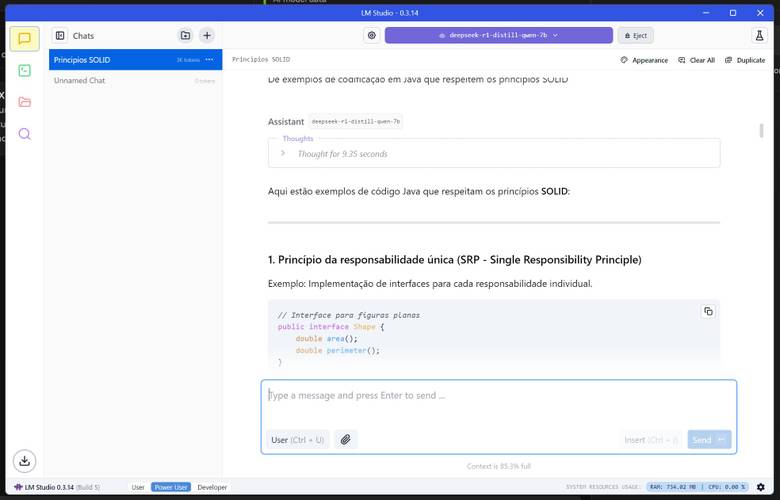This screenshot has height=500, width=780.
Task: Open the Unnamed Chat
Action: (x=135, y=81)
